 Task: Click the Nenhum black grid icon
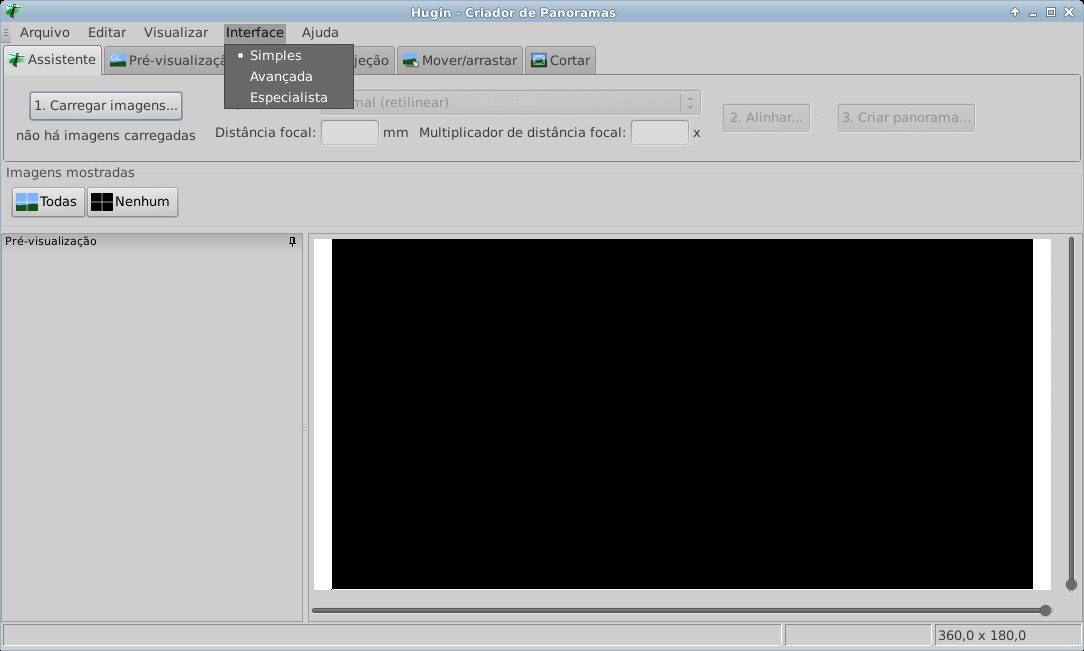101,202
